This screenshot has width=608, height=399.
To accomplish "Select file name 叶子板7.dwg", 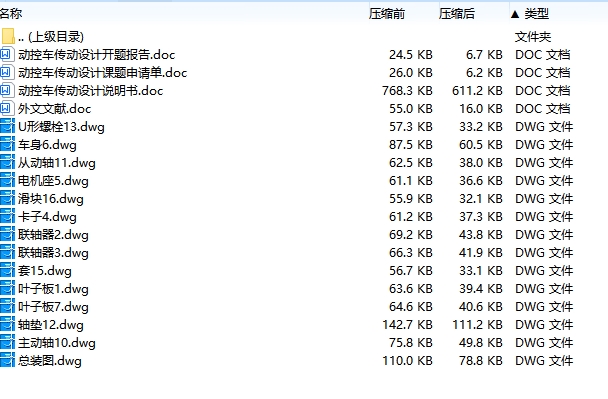I will click(53, 307).
